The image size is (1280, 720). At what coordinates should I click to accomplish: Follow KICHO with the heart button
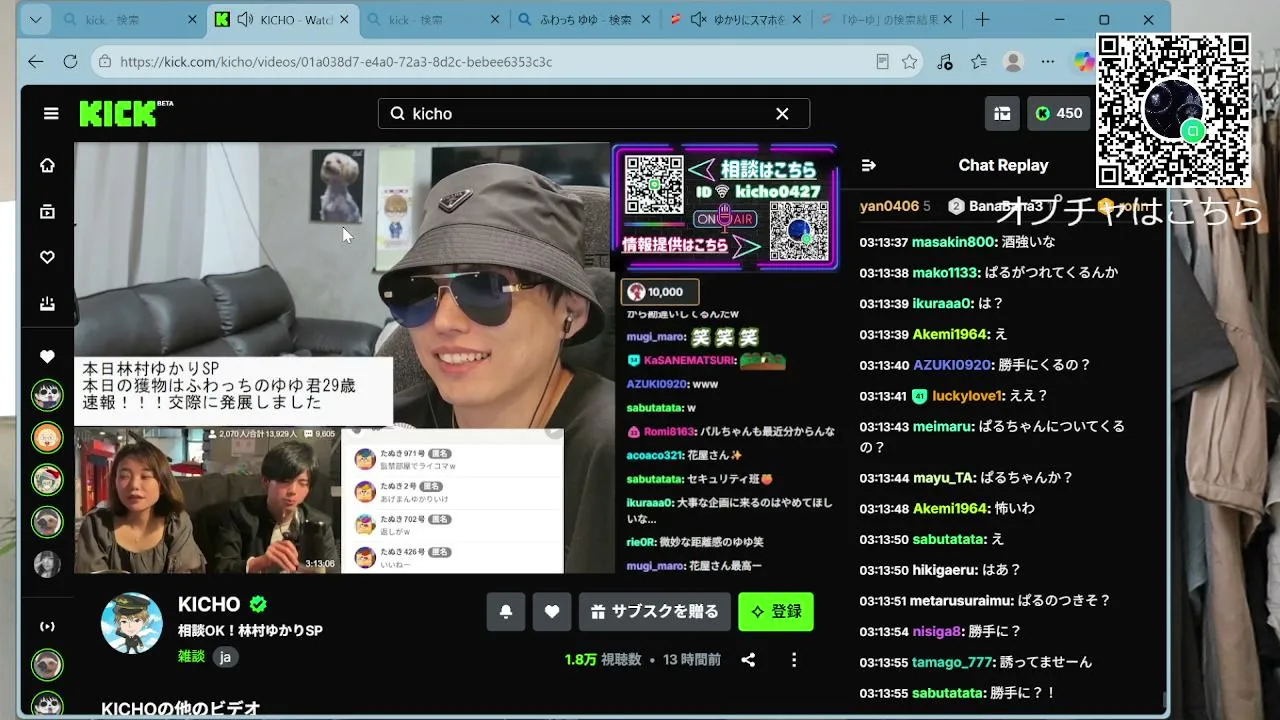(552, 612)
